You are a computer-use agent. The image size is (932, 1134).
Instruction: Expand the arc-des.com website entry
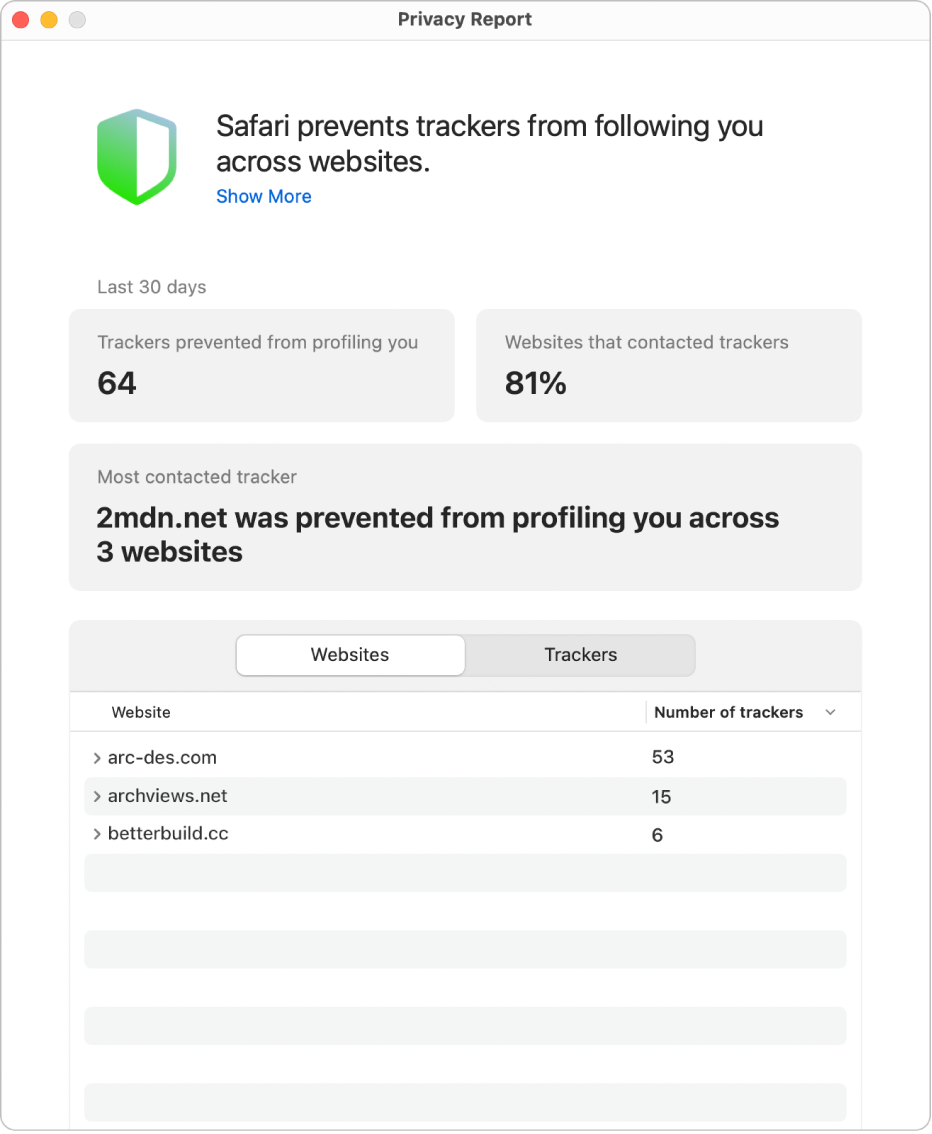(97, 757)
